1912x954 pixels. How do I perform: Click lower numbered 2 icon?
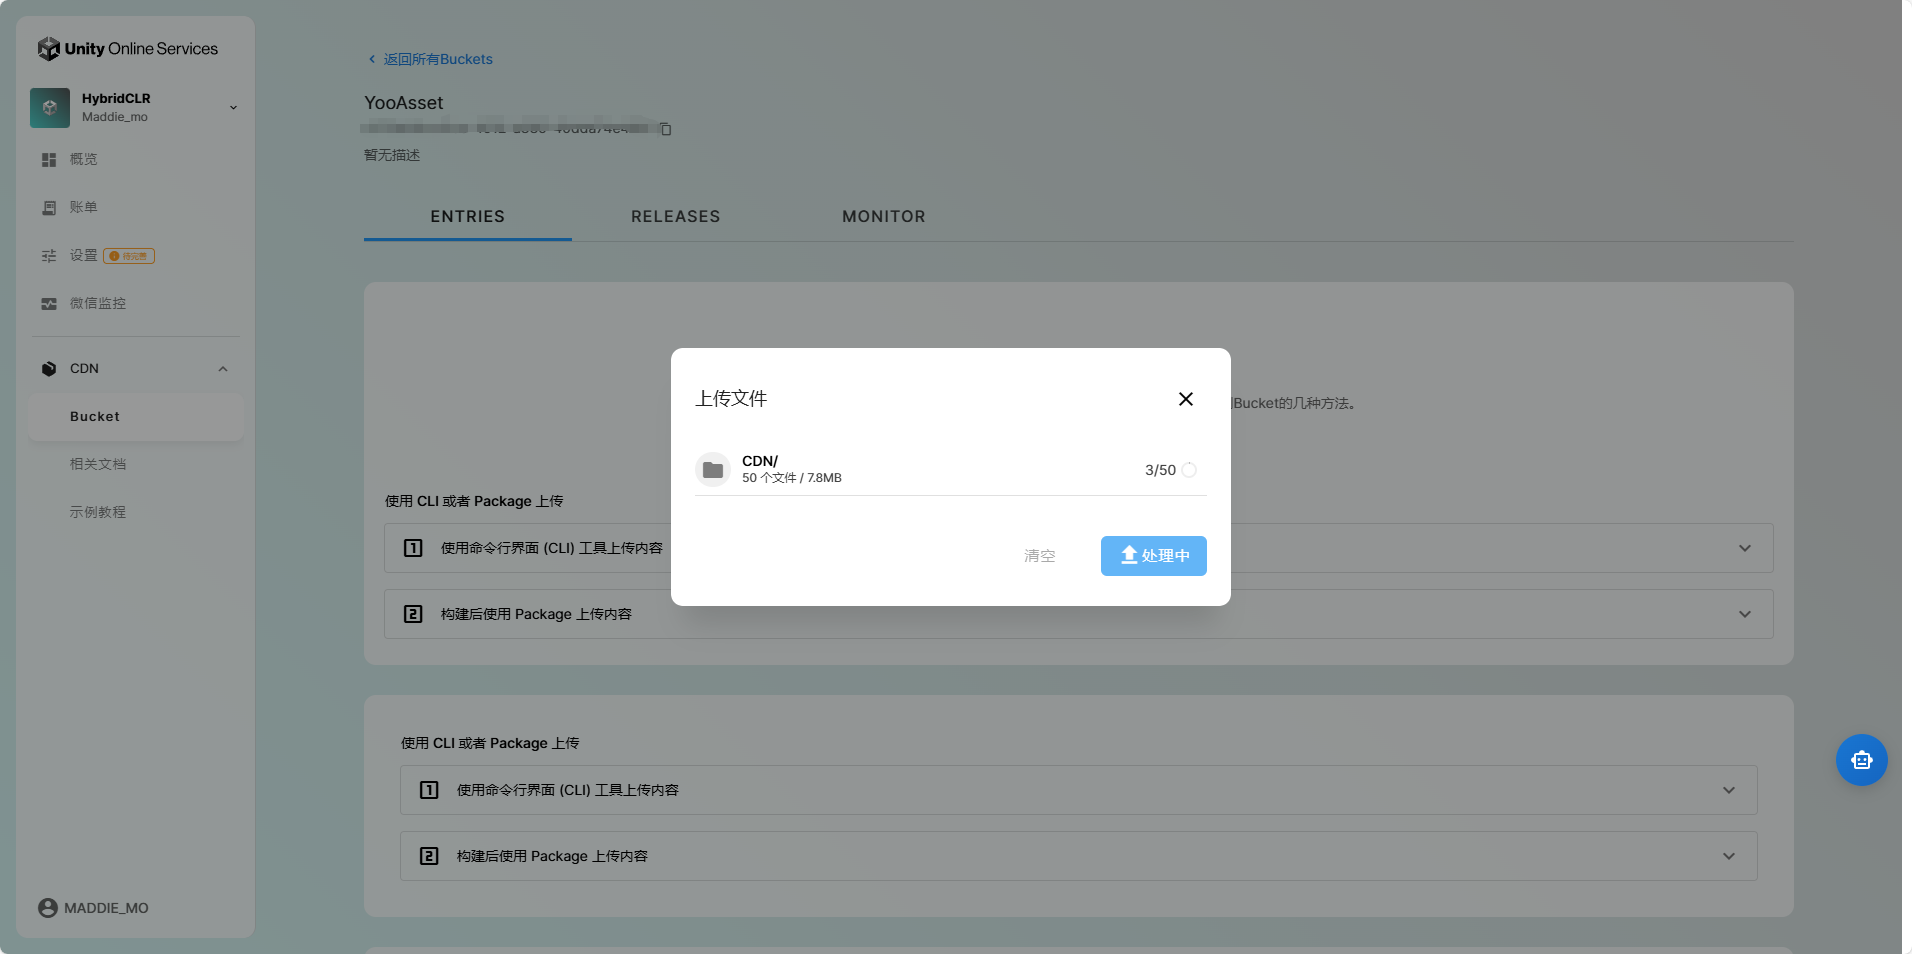click(429, 856)
